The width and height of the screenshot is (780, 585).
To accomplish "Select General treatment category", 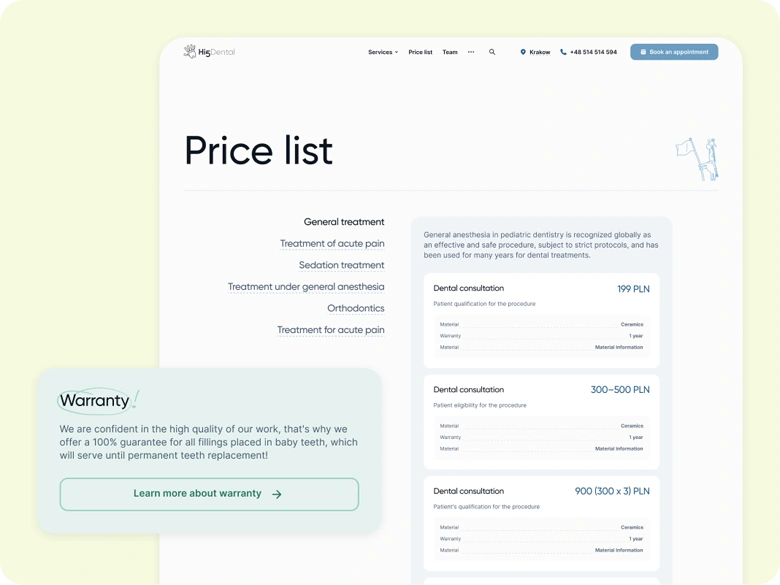I will (344, 222).
